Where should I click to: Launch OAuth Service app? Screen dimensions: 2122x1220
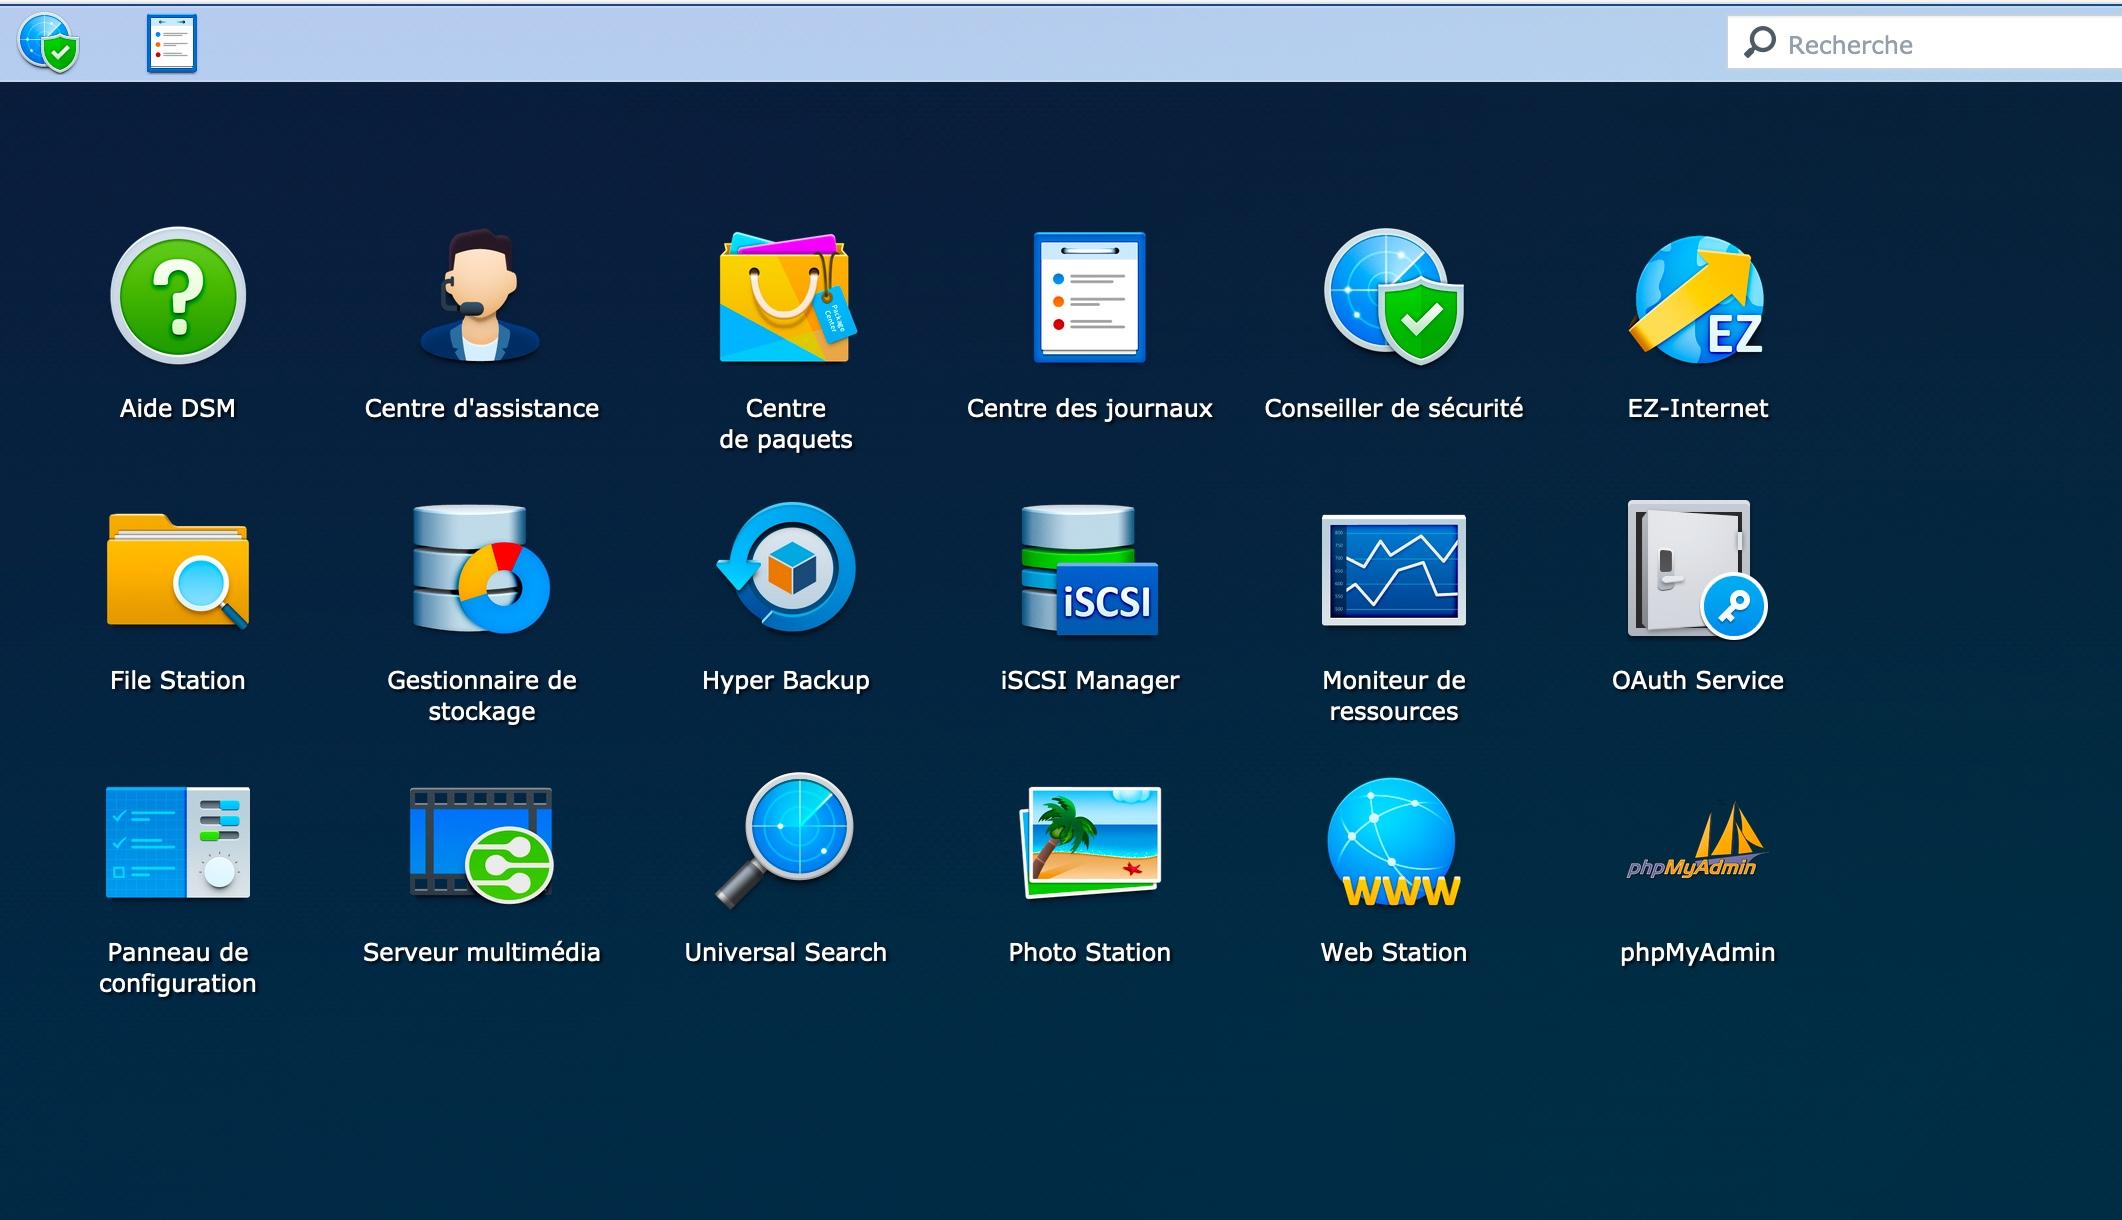click(x=1697, y=569)
